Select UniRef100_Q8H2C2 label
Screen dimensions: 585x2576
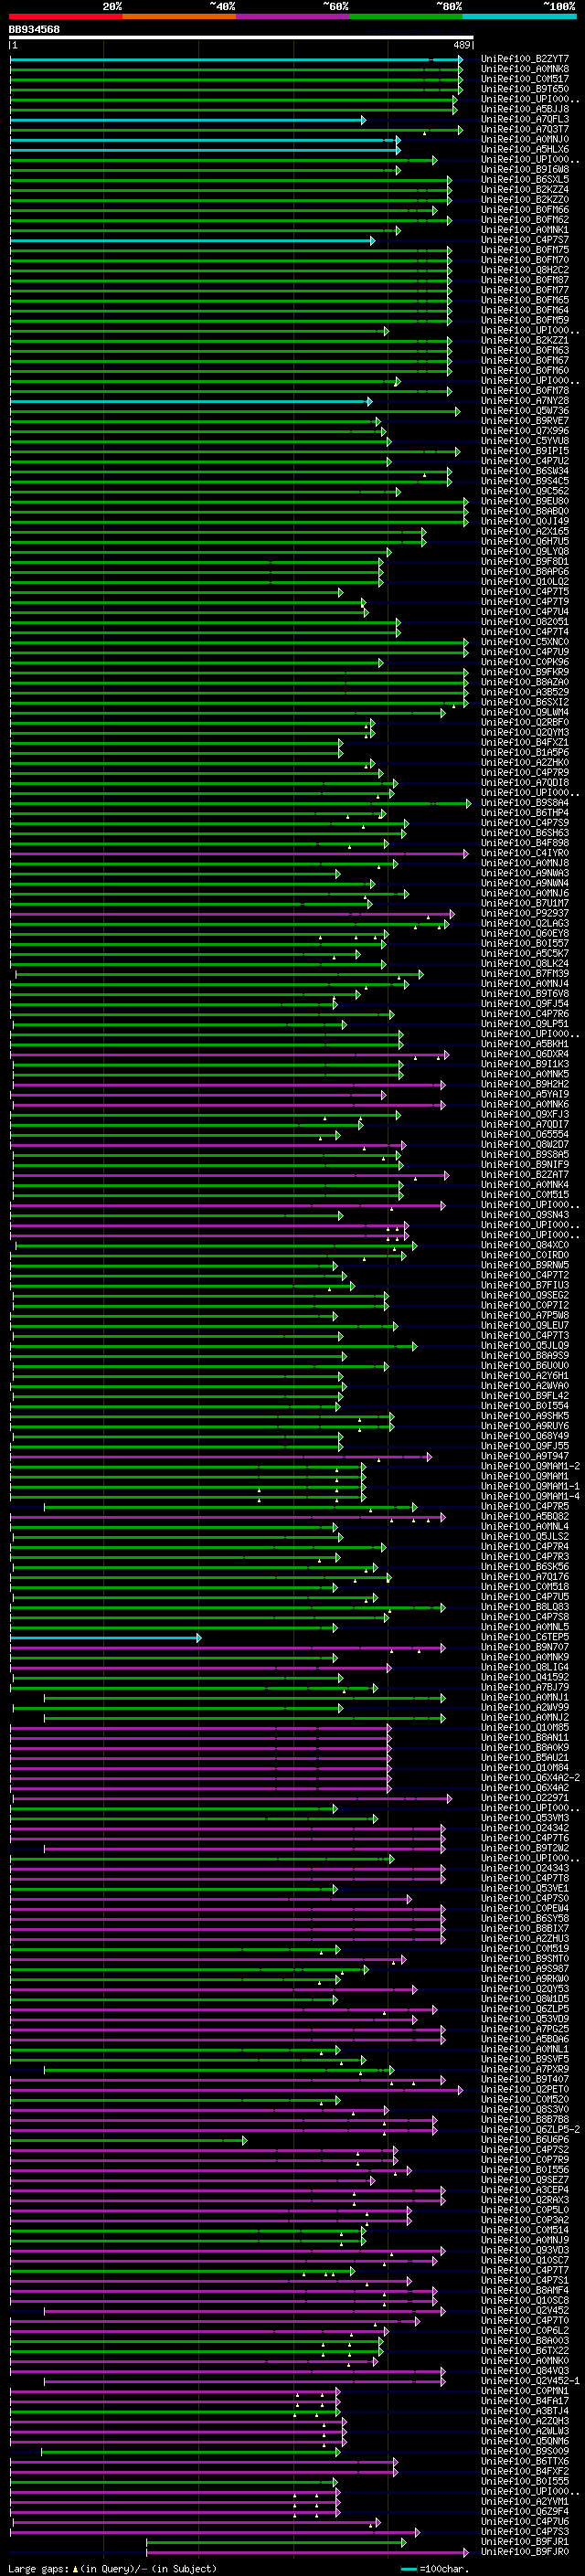525,270
